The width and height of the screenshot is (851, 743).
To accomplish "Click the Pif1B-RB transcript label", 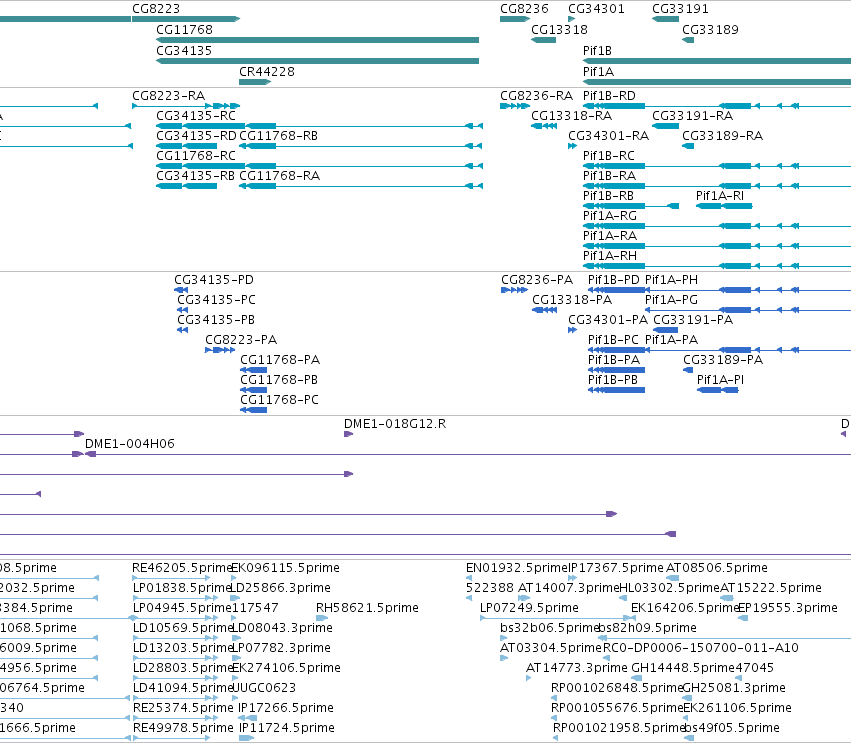I will tap(608, 196).
